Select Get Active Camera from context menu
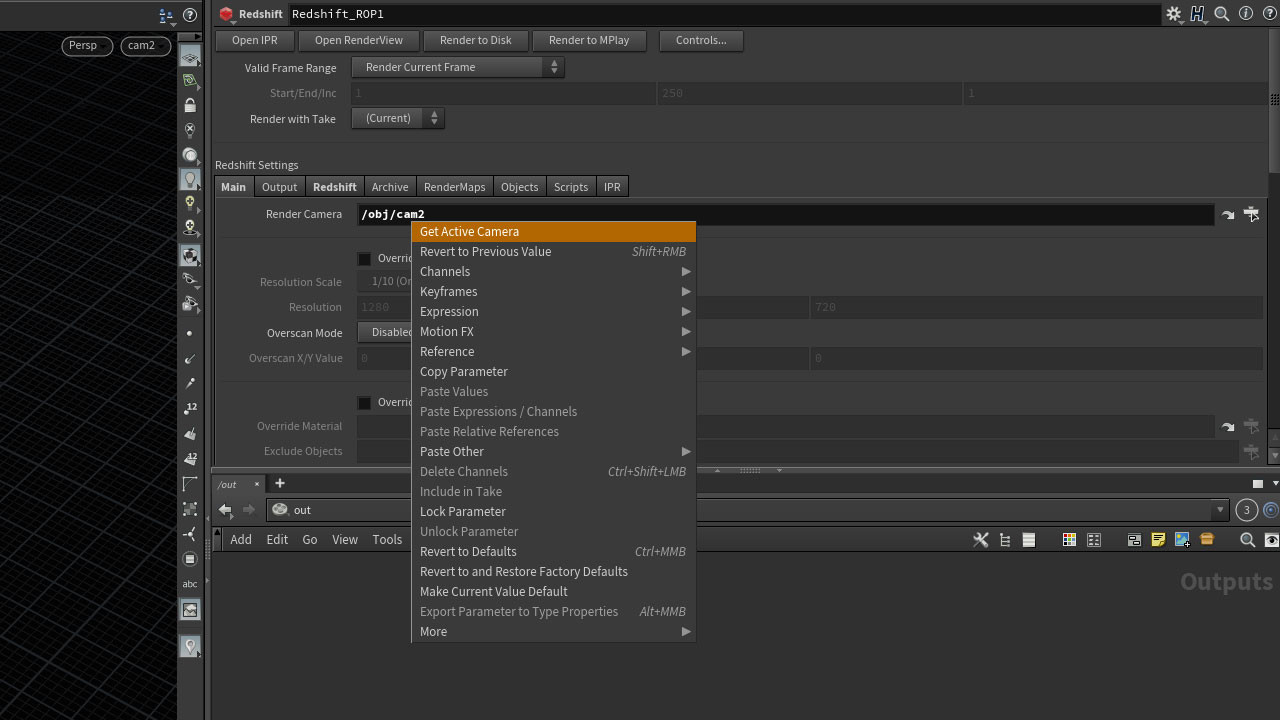This screenshot has height=720, width=1280. (x=469, y=231)
